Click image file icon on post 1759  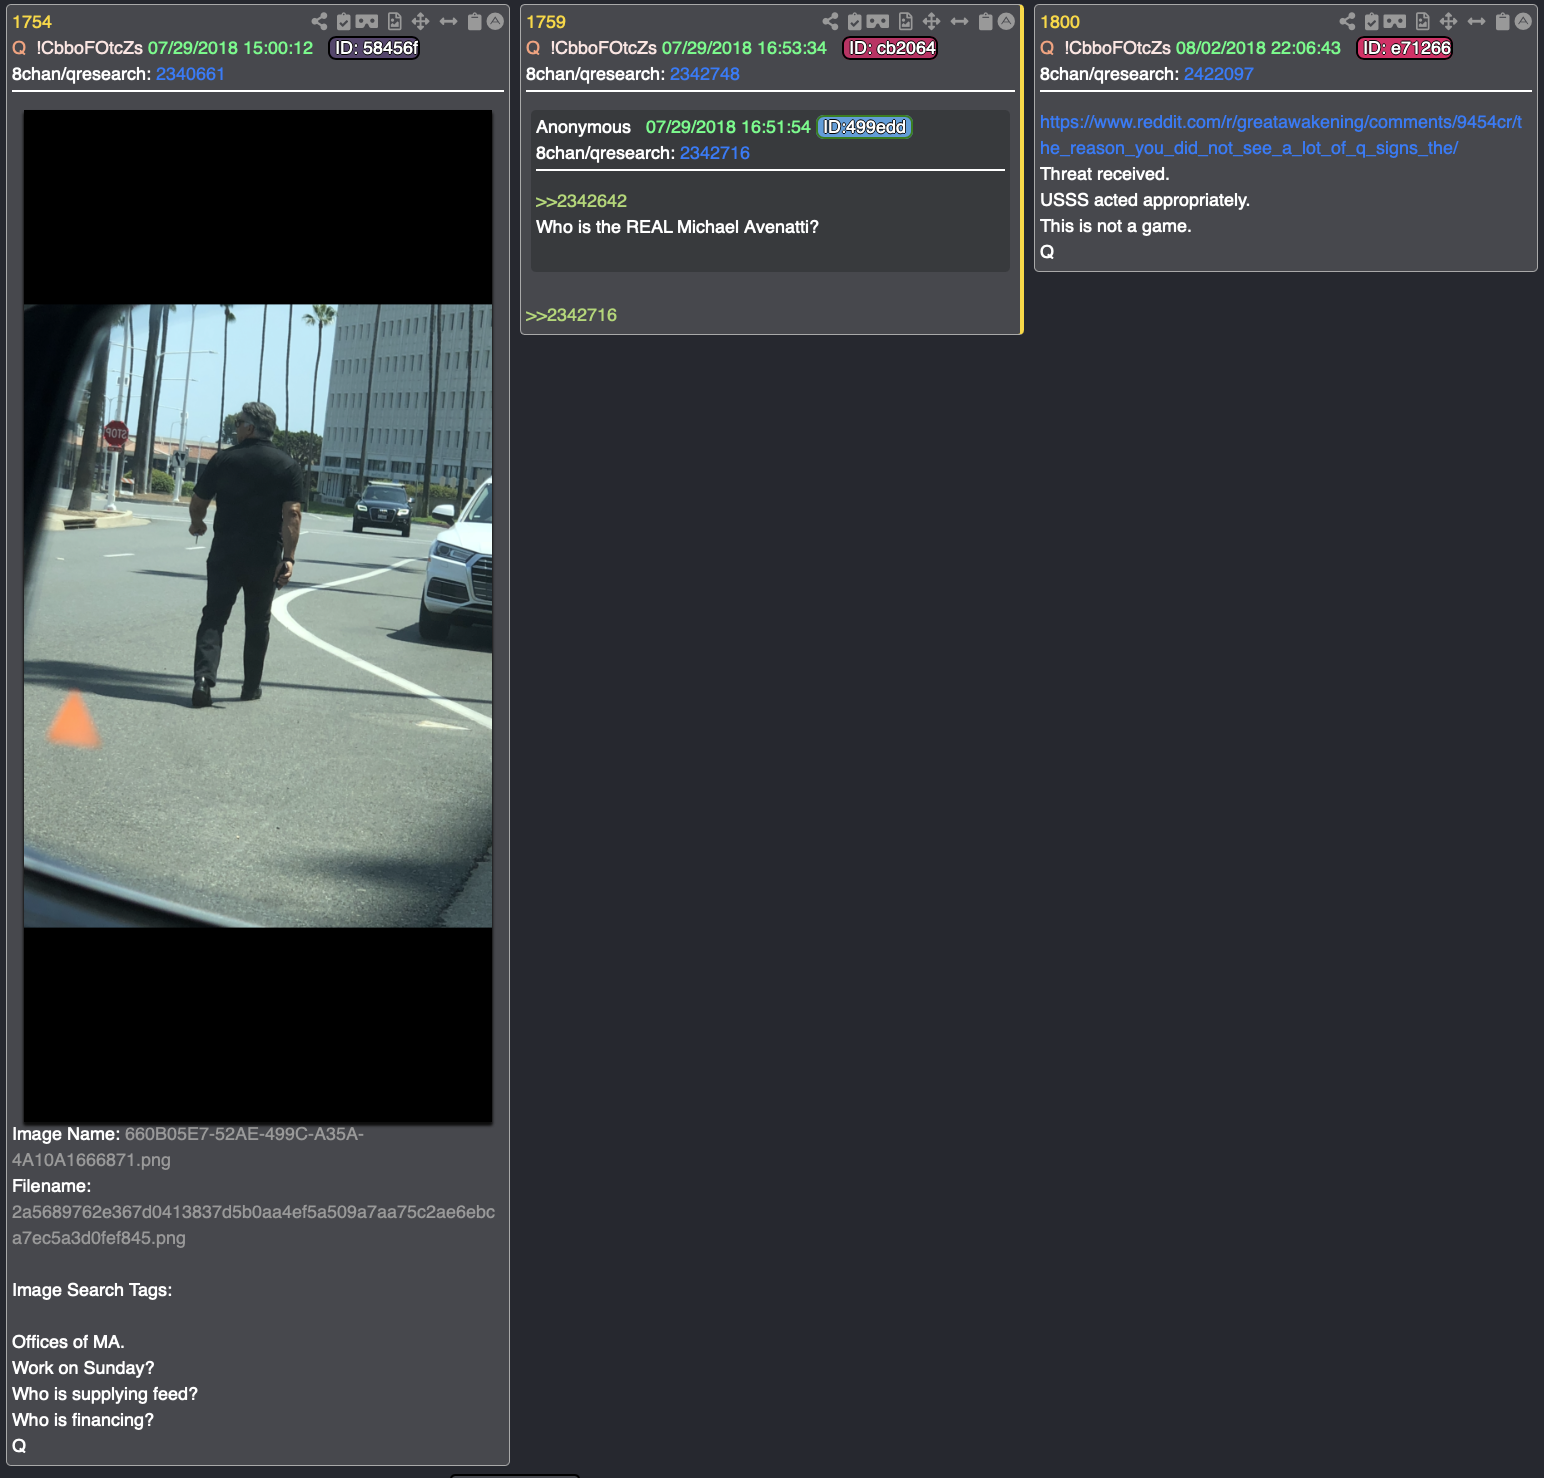tap(906, 21)
